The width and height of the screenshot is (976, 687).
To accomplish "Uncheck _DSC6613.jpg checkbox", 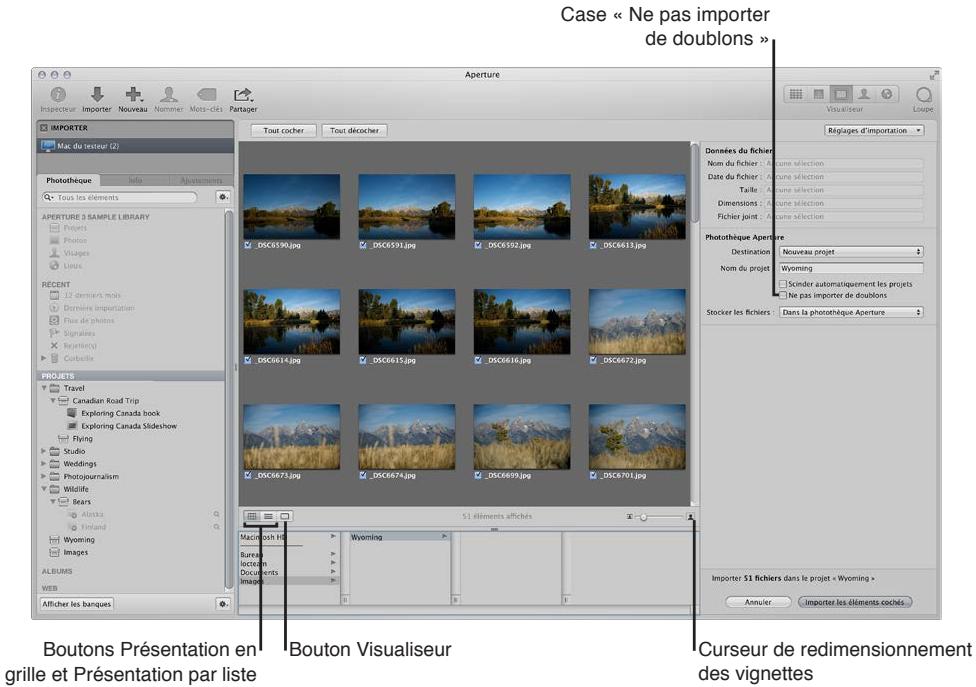I will coord(593,245).
